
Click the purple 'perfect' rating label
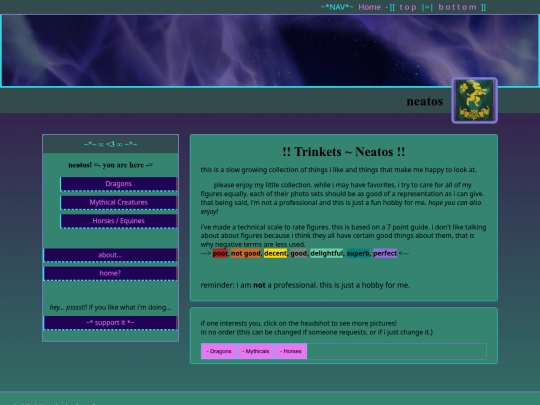pos(385,253)
